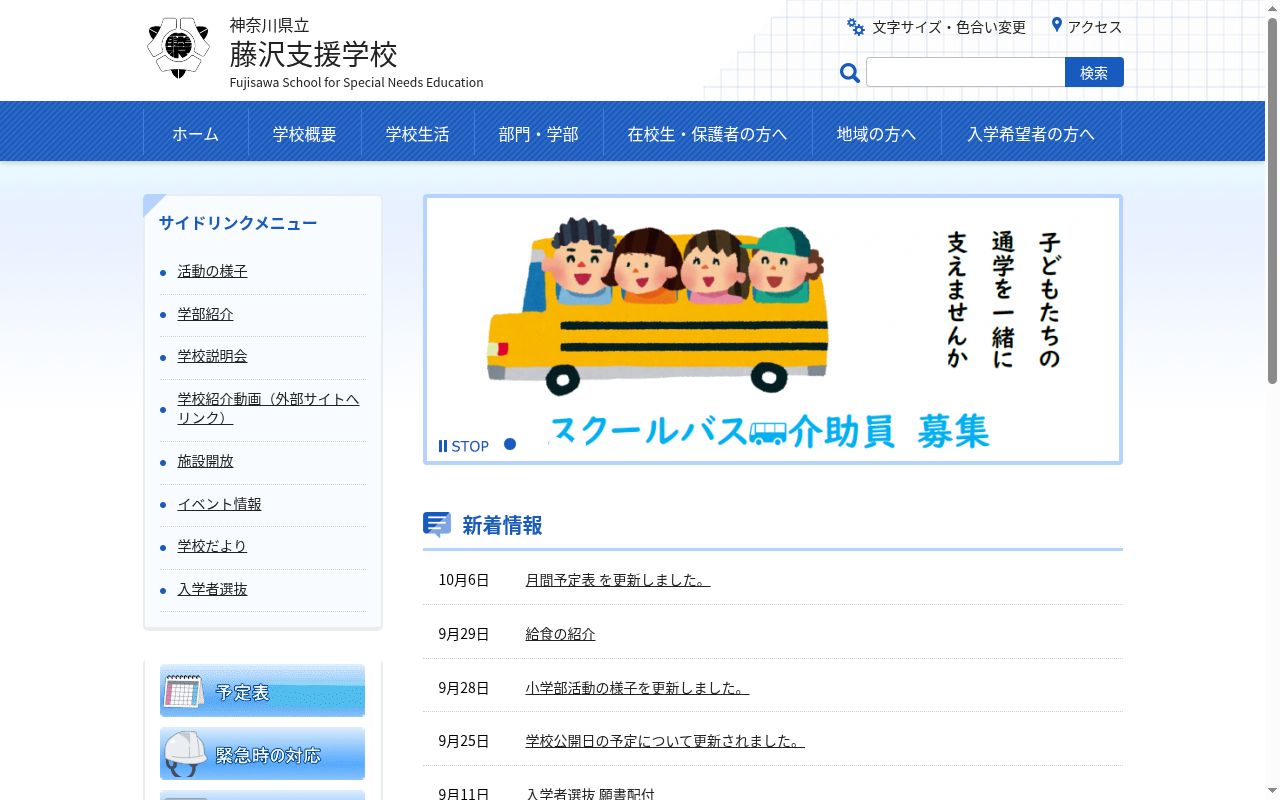The image size is (1280, 800).
Task: Open 活動の様子 sidebar link
Action: (213, 271)
